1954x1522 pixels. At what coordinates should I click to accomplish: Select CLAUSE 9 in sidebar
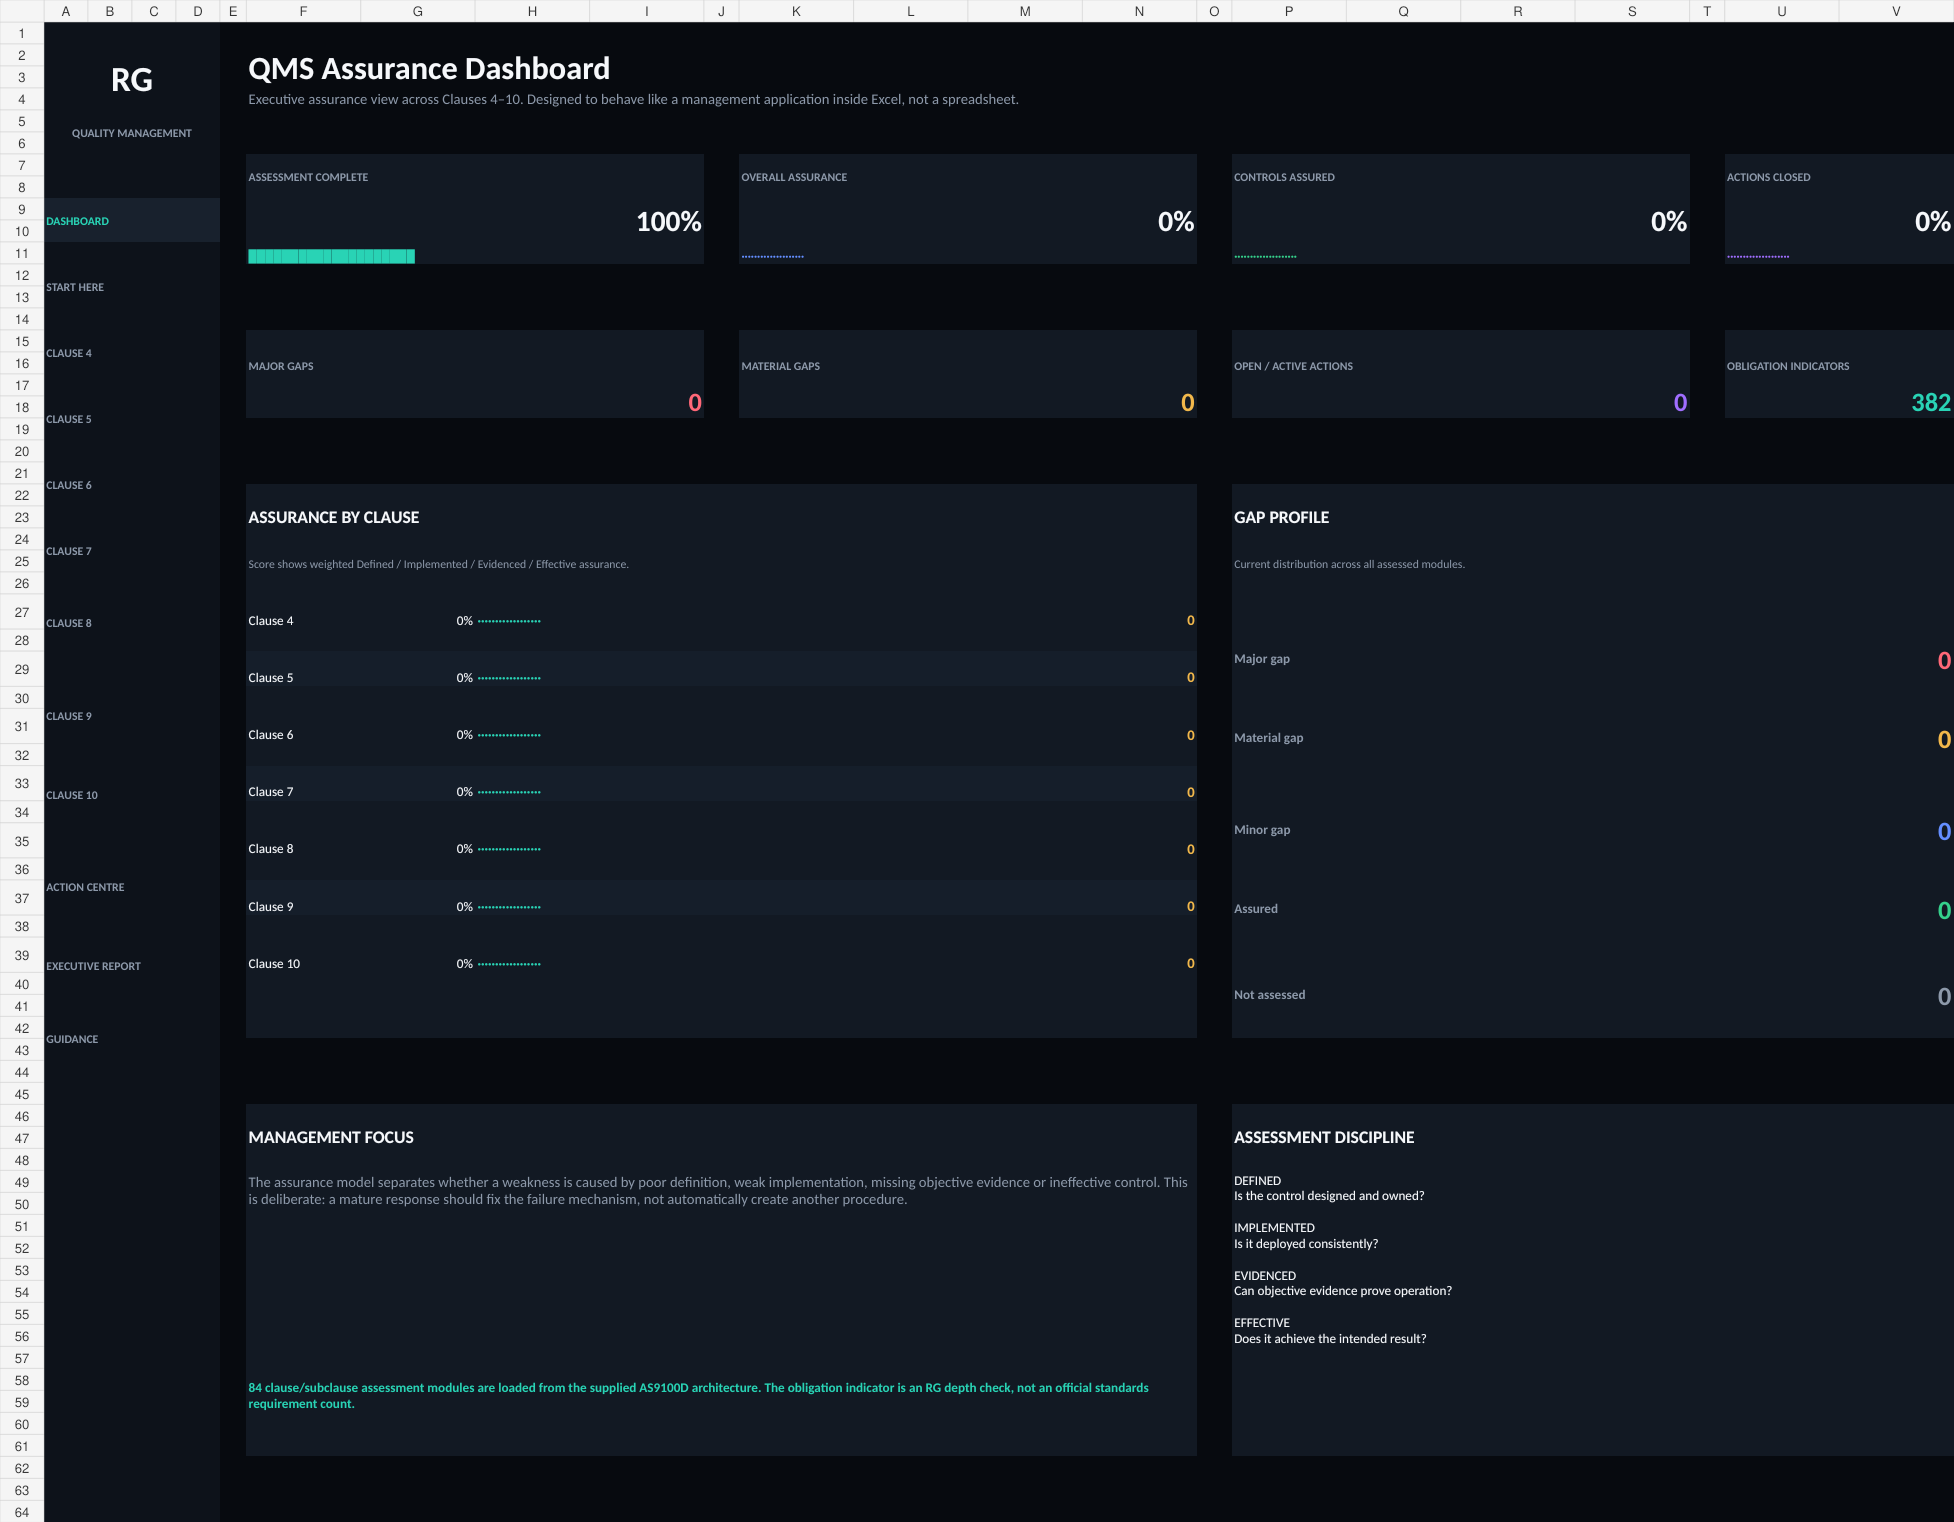tap(69, 716)
